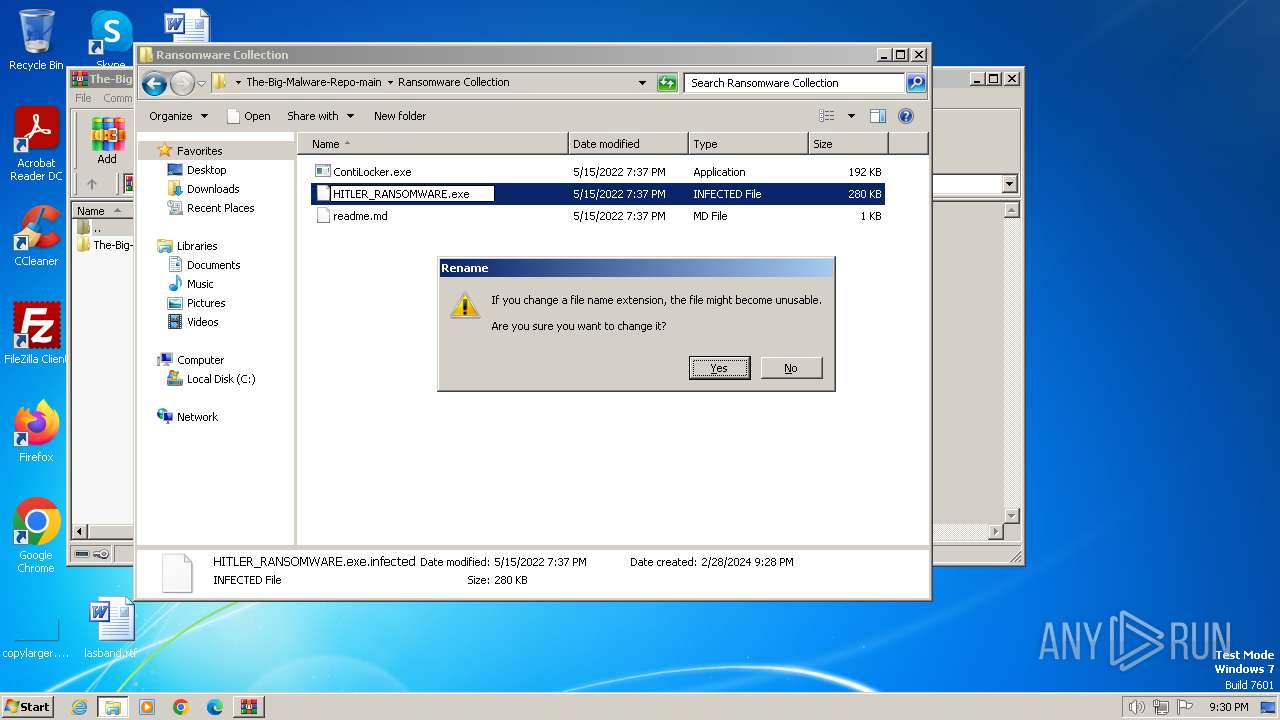Click Open in the toolbar
Image resolution: width=1280 pixels, height=720 pixels.
coord(249,116)
